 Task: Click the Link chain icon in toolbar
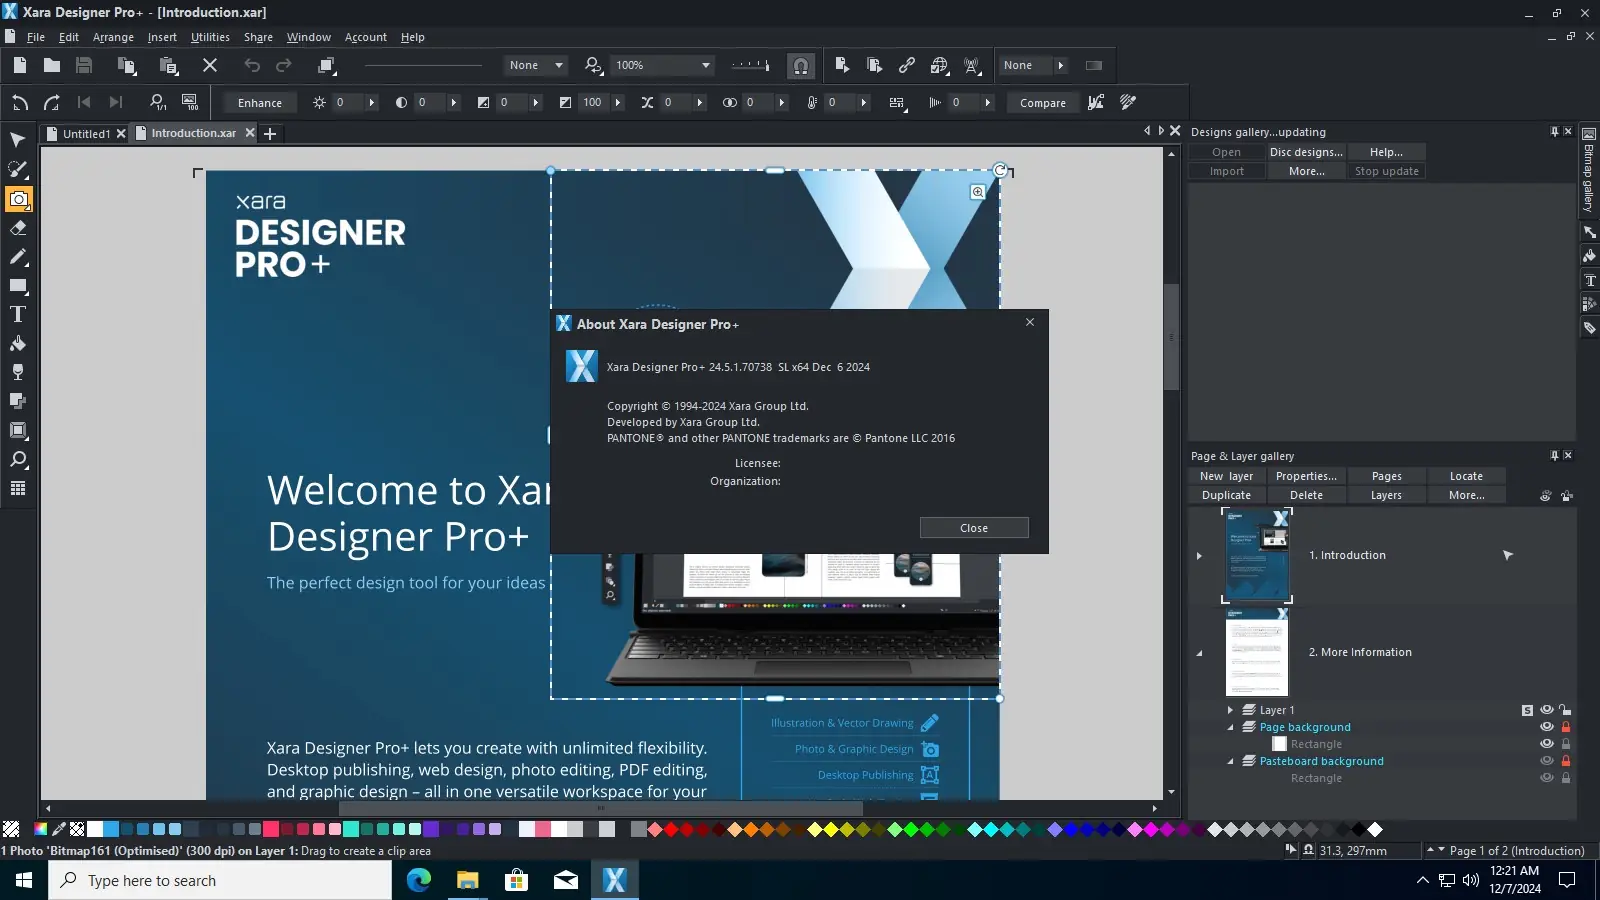(x=907, y=65)
